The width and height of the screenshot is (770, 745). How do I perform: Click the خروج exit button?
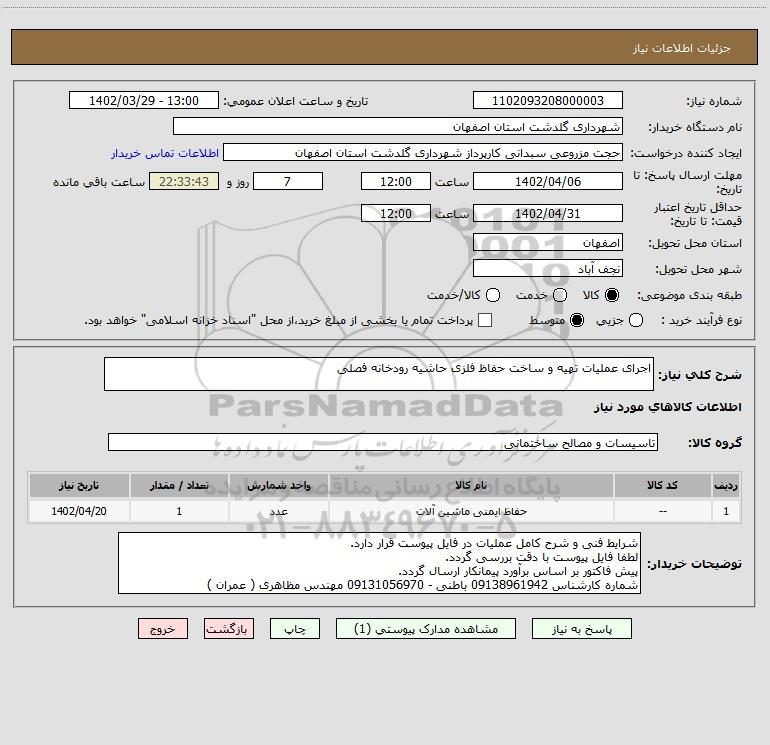tap(163, 629)
